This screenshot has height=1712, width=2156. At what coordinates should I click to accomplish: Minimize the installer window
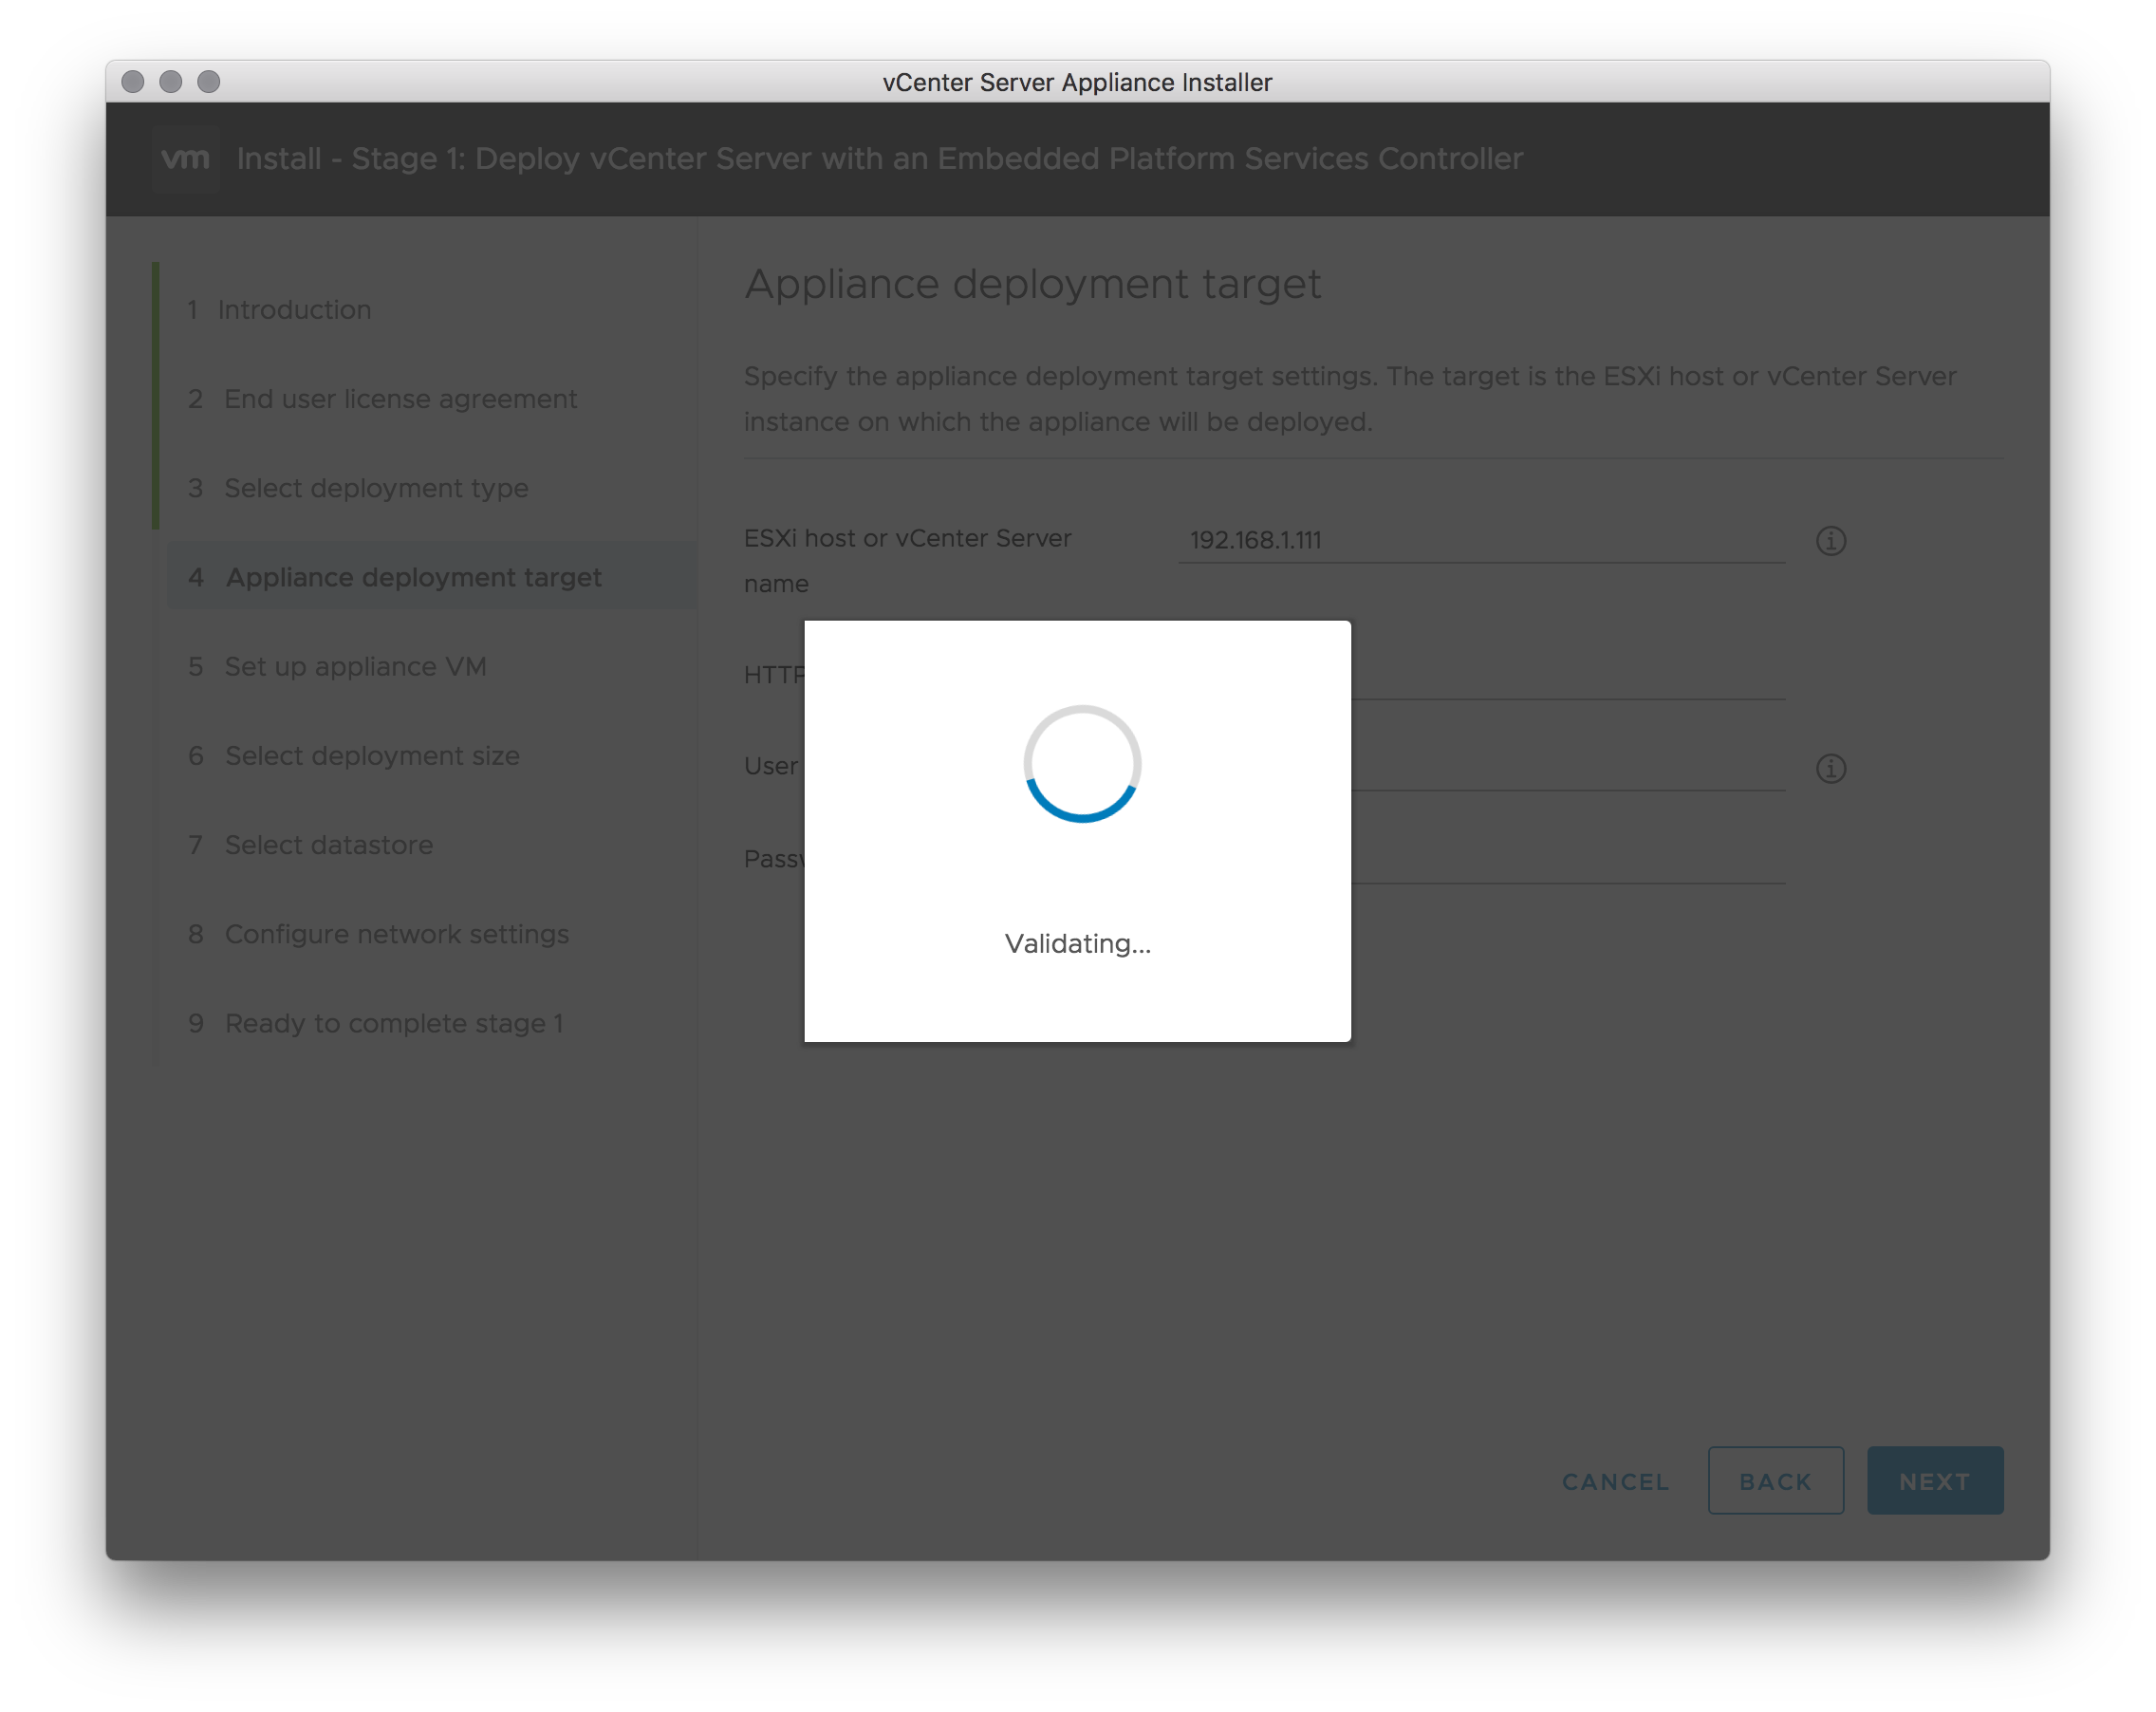[x=171, y=81]
